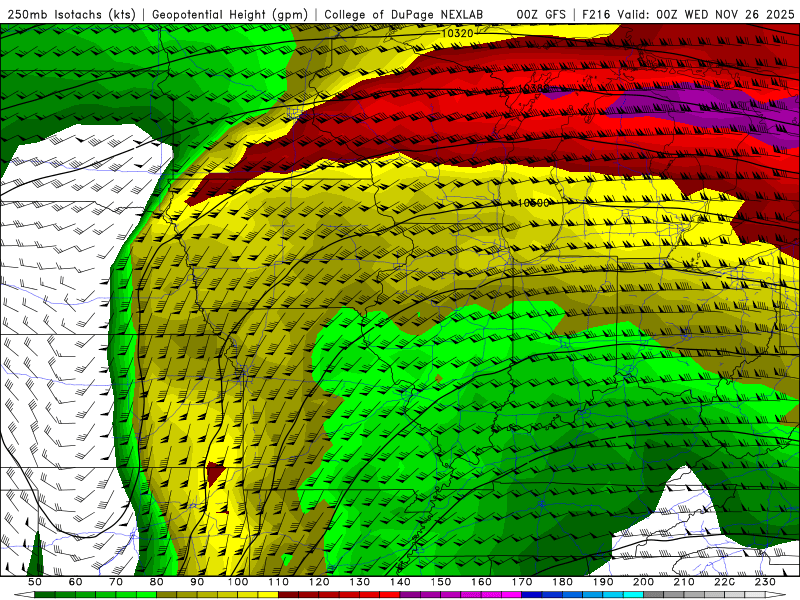Click the '00Z GFS' model run label

point(541,15)
